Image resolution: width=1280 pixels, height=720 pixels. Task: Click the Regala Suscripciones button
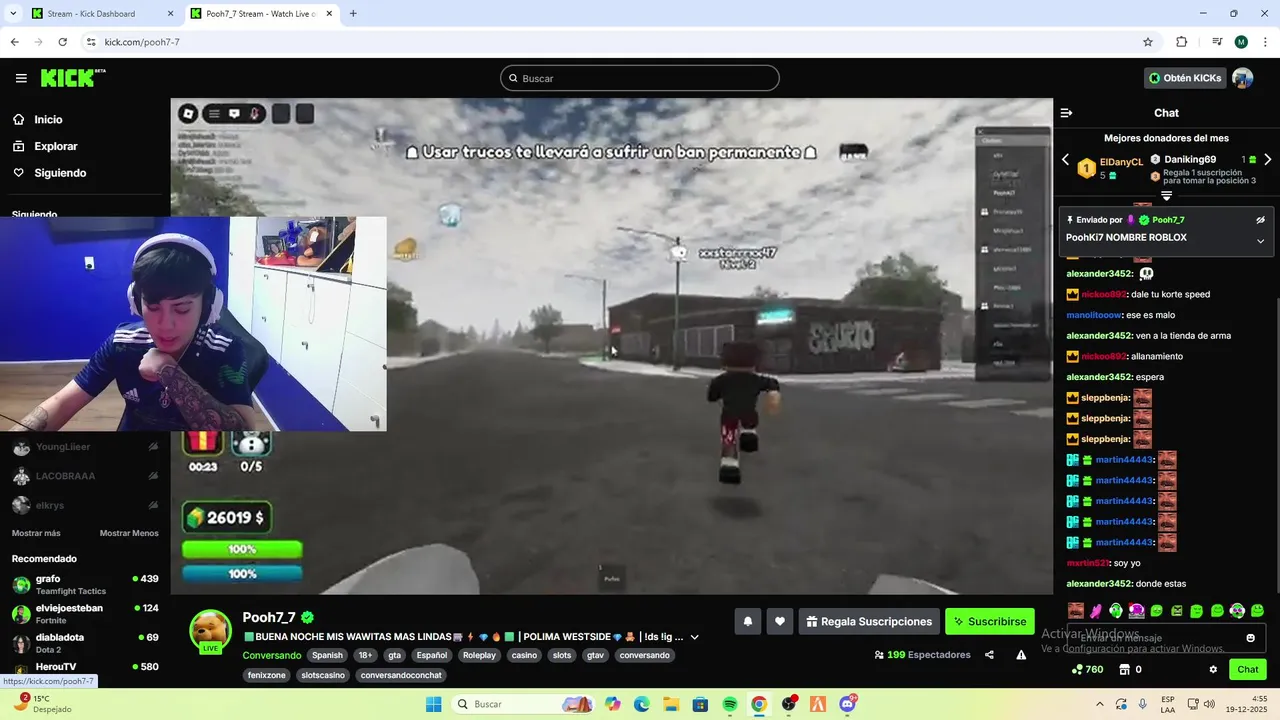(869, 621)
